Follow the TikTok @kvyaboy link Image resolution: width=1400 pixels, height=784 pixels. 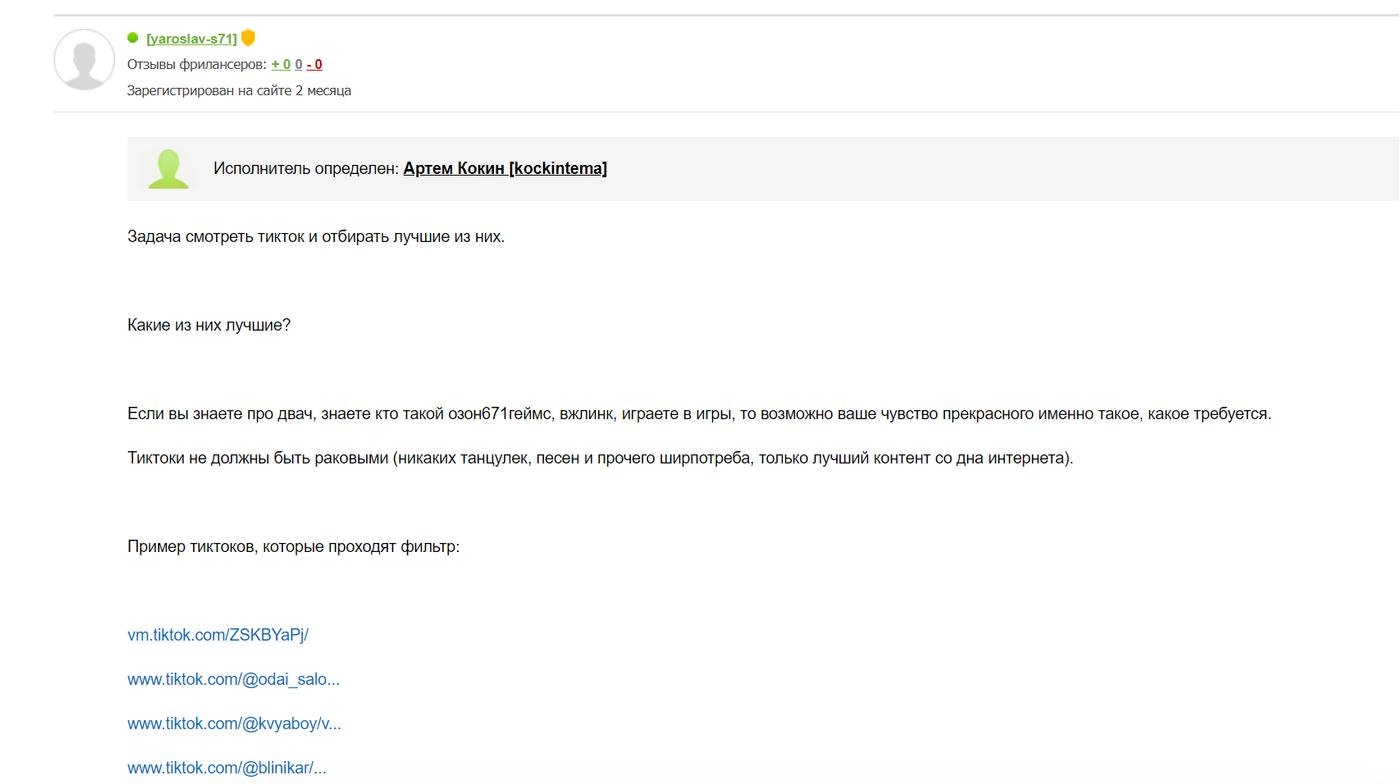234,723
